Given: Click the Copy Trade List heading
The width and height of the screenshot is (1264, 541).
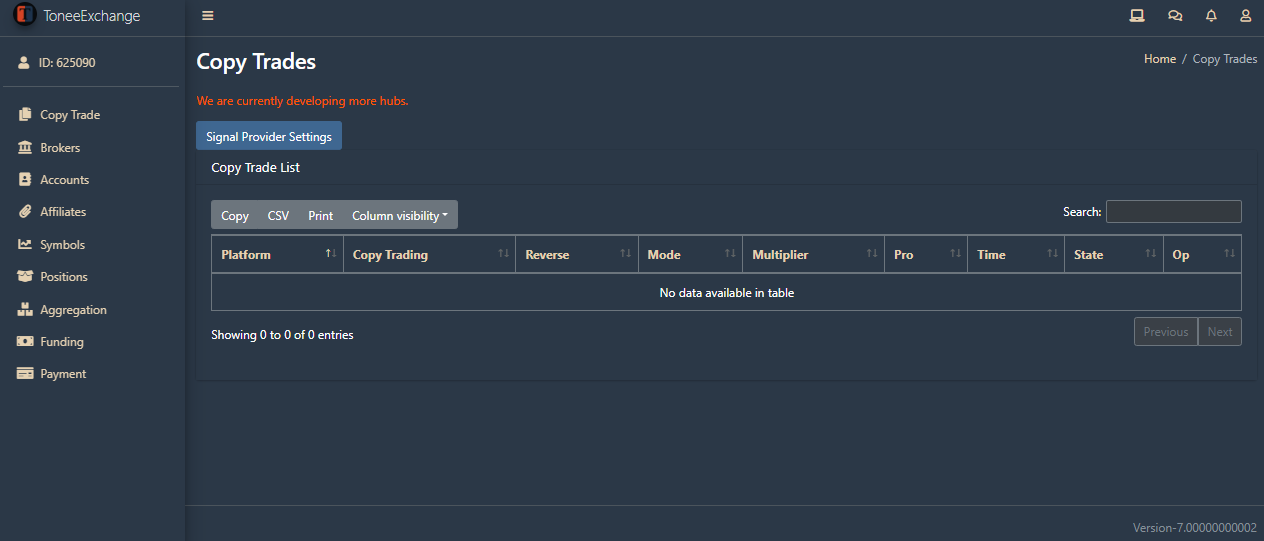Looking at the screenshot, I should click(x=256, y=167).
